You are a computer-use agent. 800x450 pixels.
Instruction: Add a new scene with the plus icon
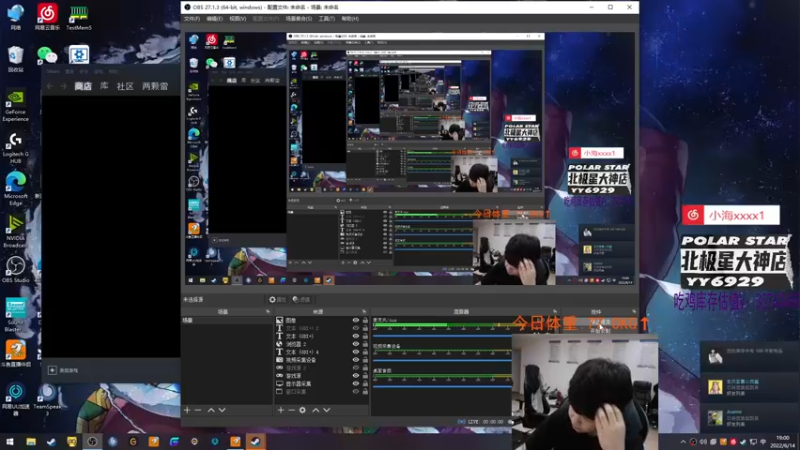tap(187, 410)
